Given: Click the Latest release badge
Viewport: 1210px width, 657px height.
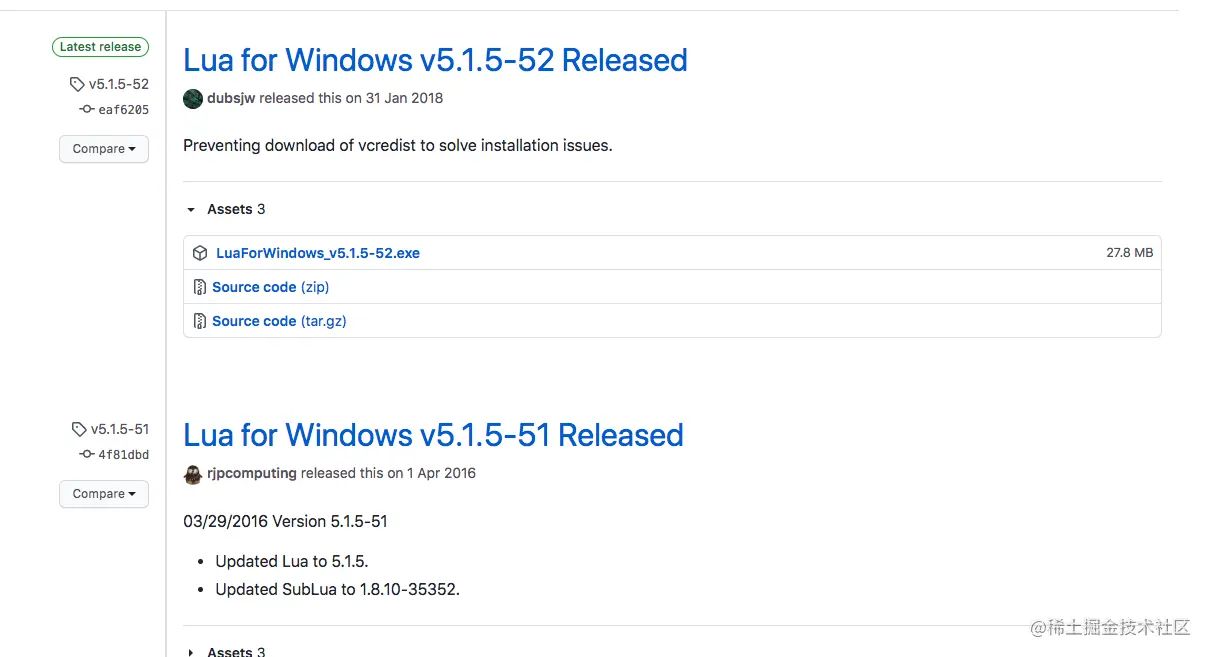Looking at the screenshot, I should point(100,47).
